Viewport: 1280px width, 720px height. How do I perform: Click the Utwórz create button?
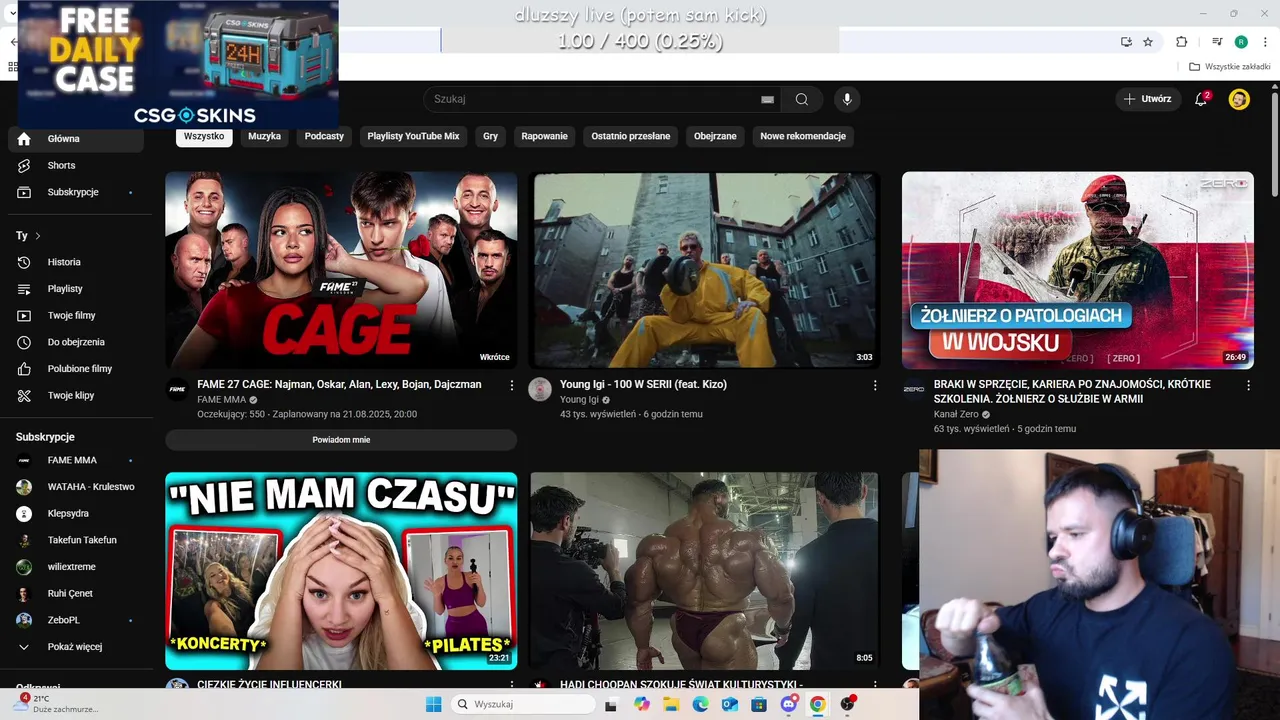point(1147,99)
